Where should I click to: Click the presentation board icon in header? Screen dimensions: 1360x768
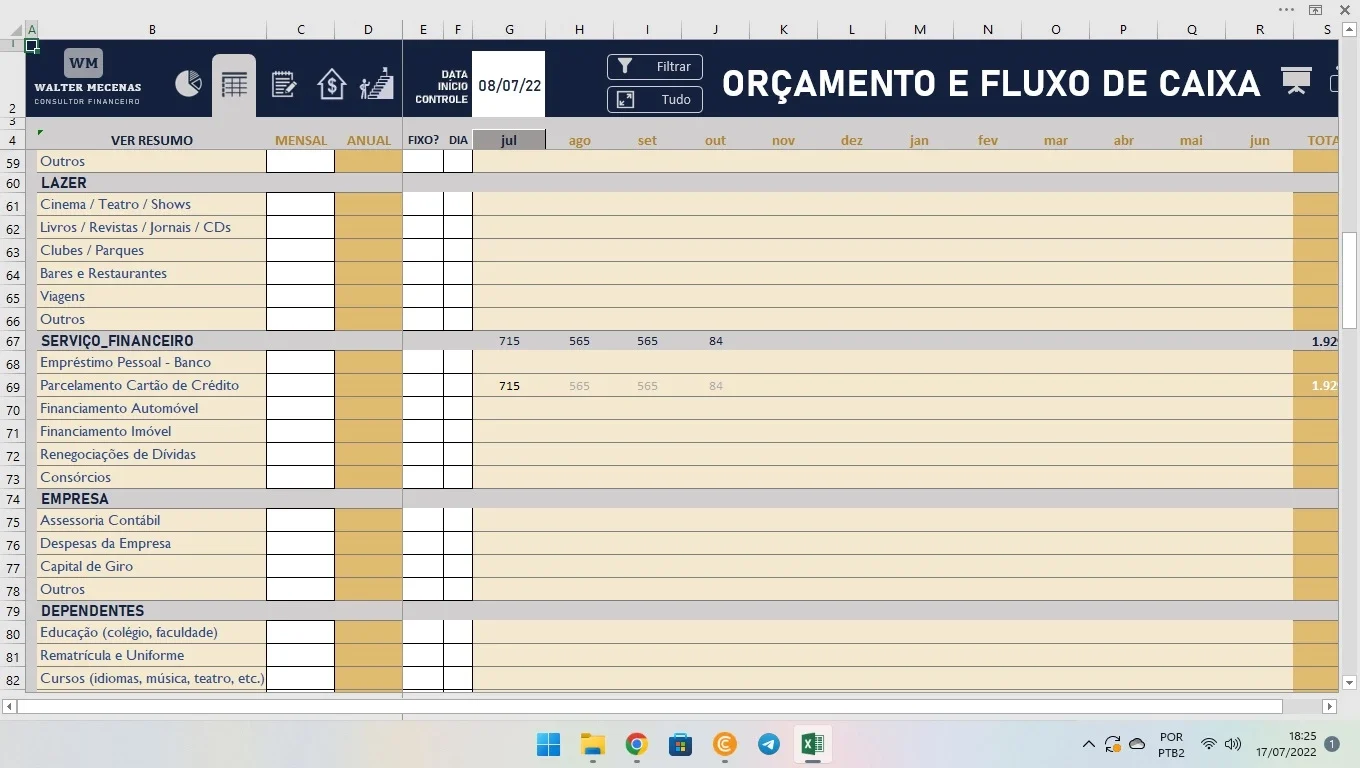click(1297, 81)
